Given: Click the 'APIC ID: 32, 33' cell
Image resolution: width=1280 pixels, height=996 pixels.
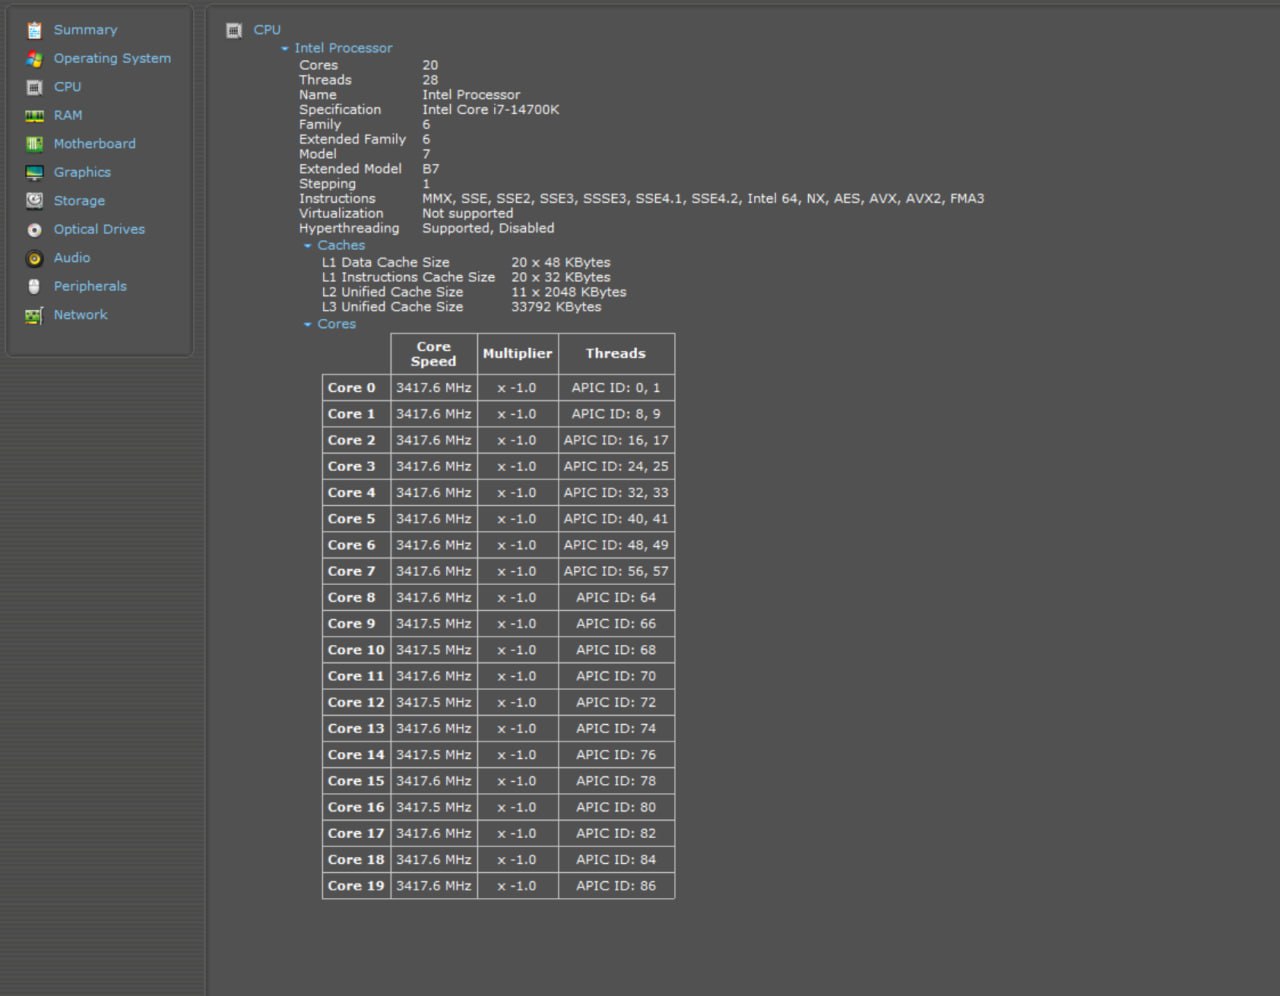Looking at the screenshot, I should tap(616, 493).
